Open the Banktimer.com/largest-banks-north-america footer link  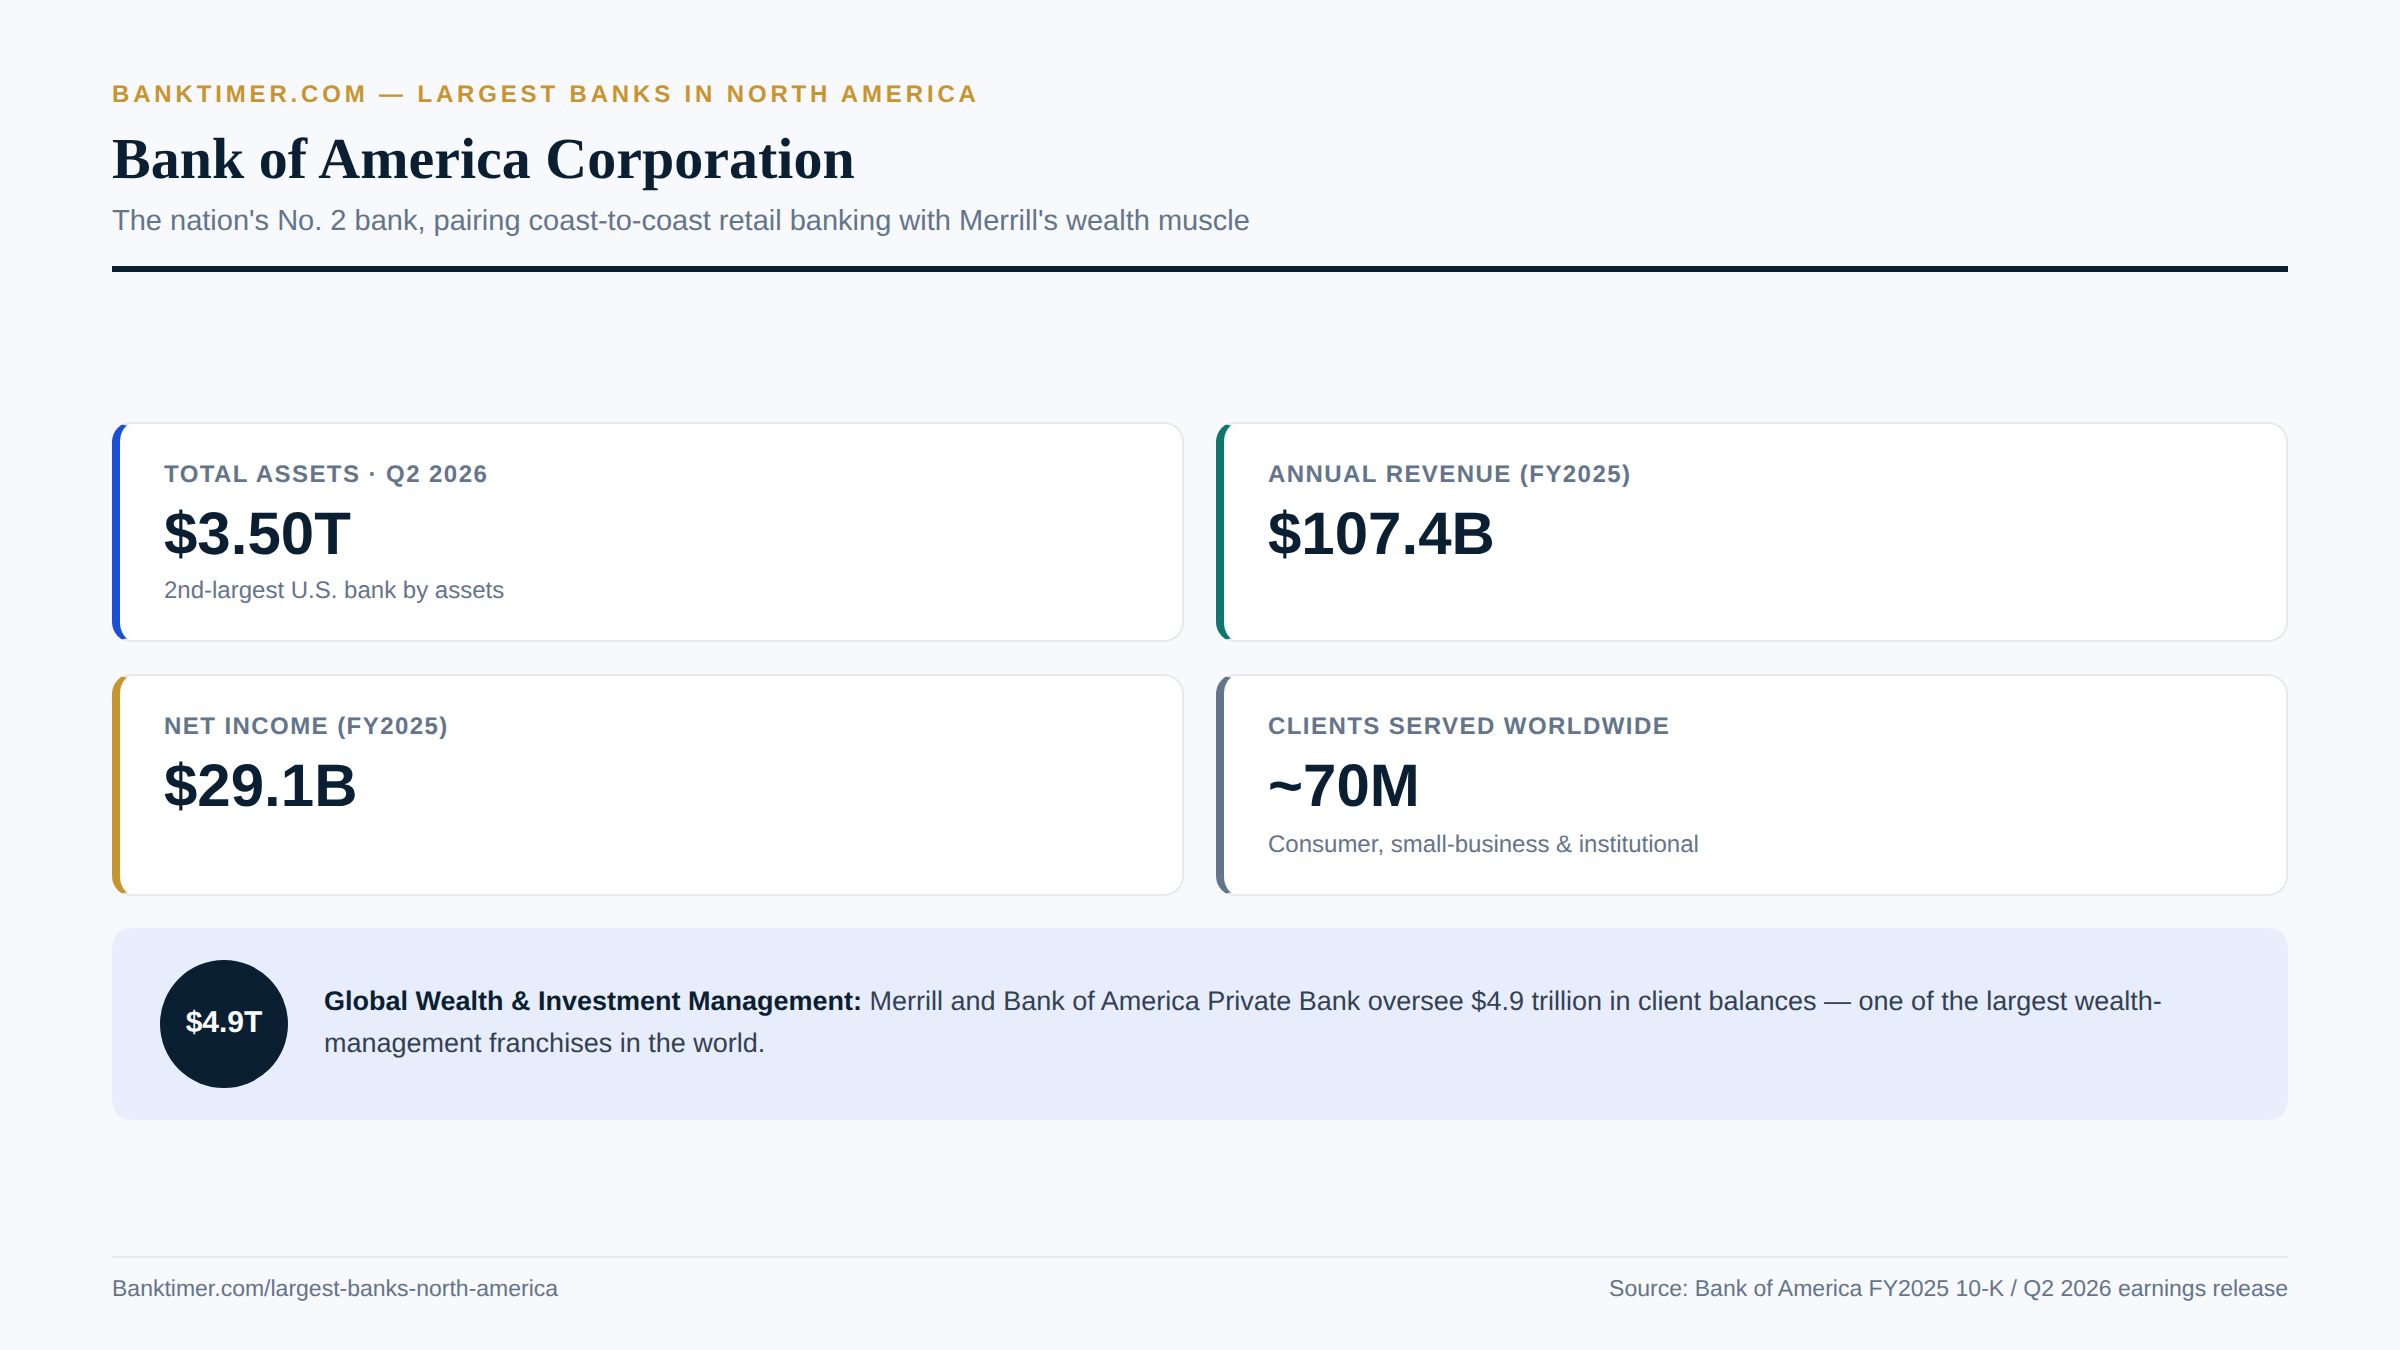pyautogui.click(x=335, y=1288)
